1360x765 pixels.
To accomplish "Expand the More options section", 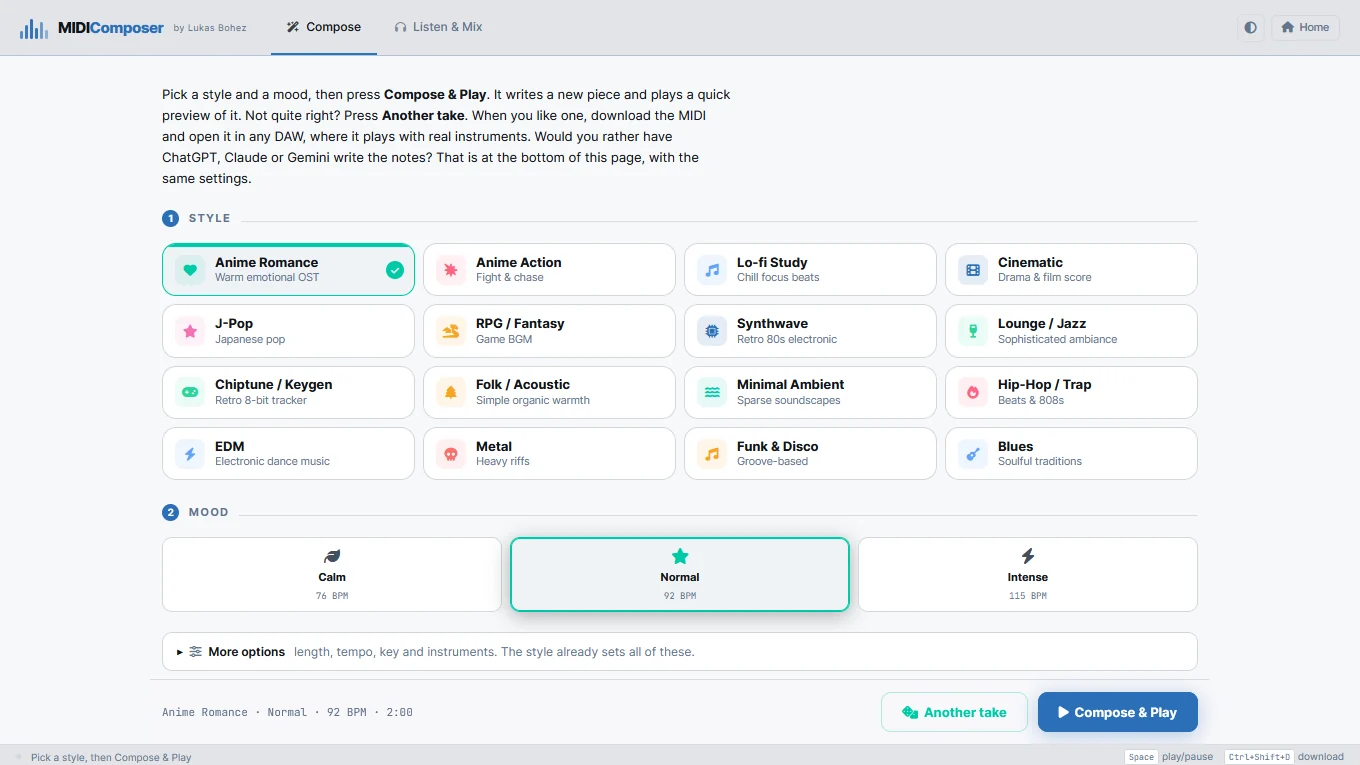I will (x=680, y=651).
